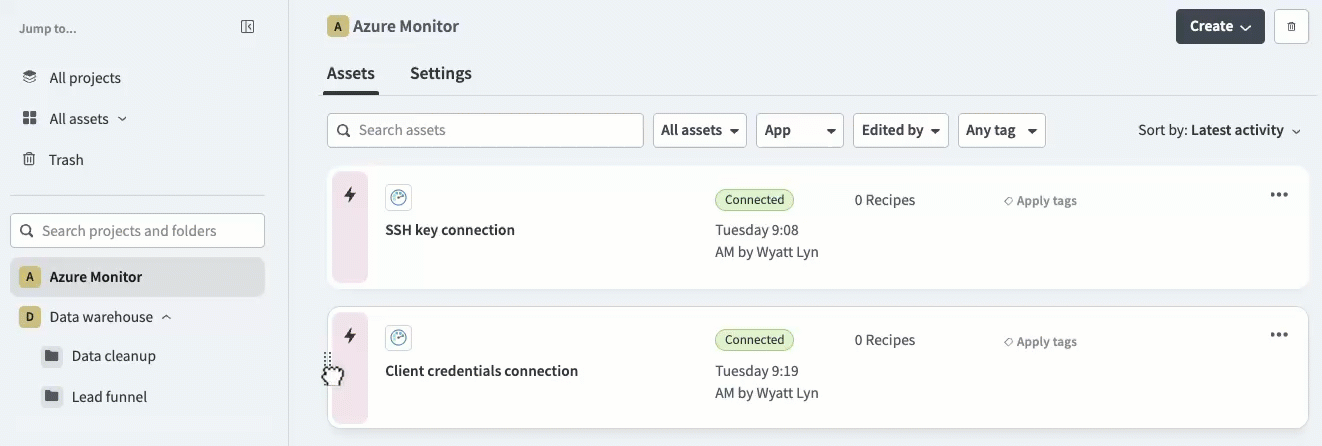Expand the All assets chevron in sidebar

(122, 118)
